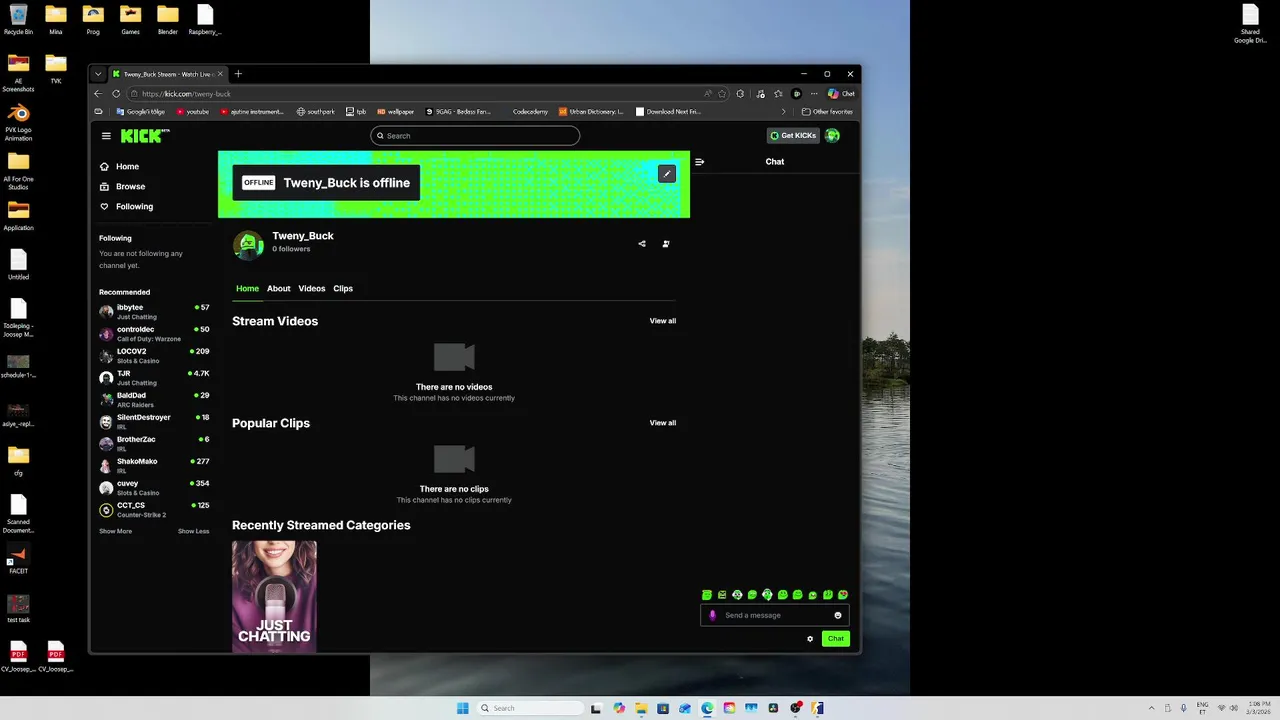1280x720 pixels.
Task: Switch to the Clips channel tab
Action: 343,288
